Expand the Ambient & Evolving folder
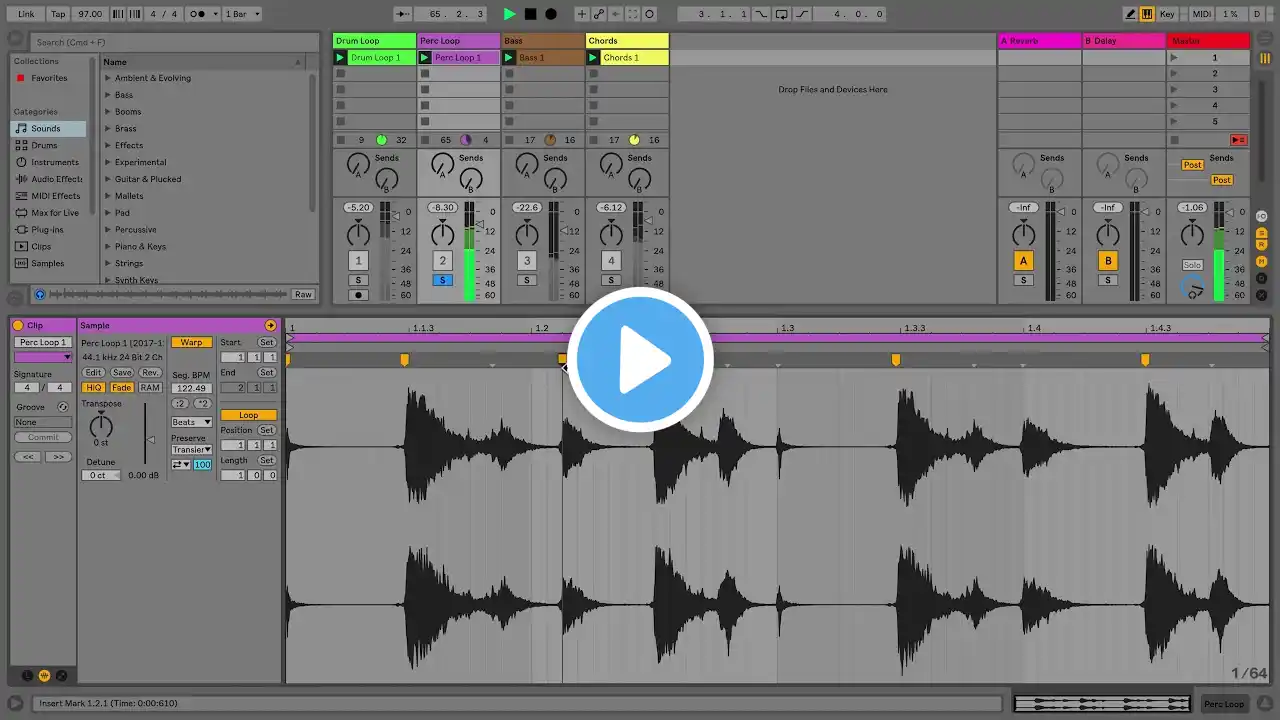The width and height of the screenshot is (1280, 720). click(108, 78)
